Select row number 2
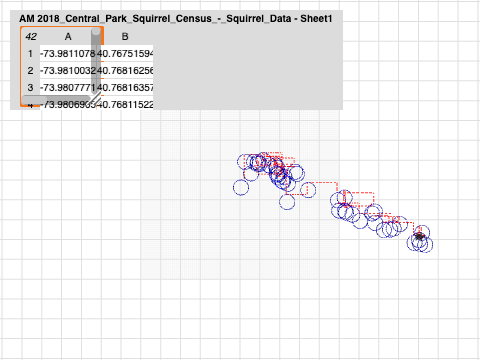 pos(30,70)
